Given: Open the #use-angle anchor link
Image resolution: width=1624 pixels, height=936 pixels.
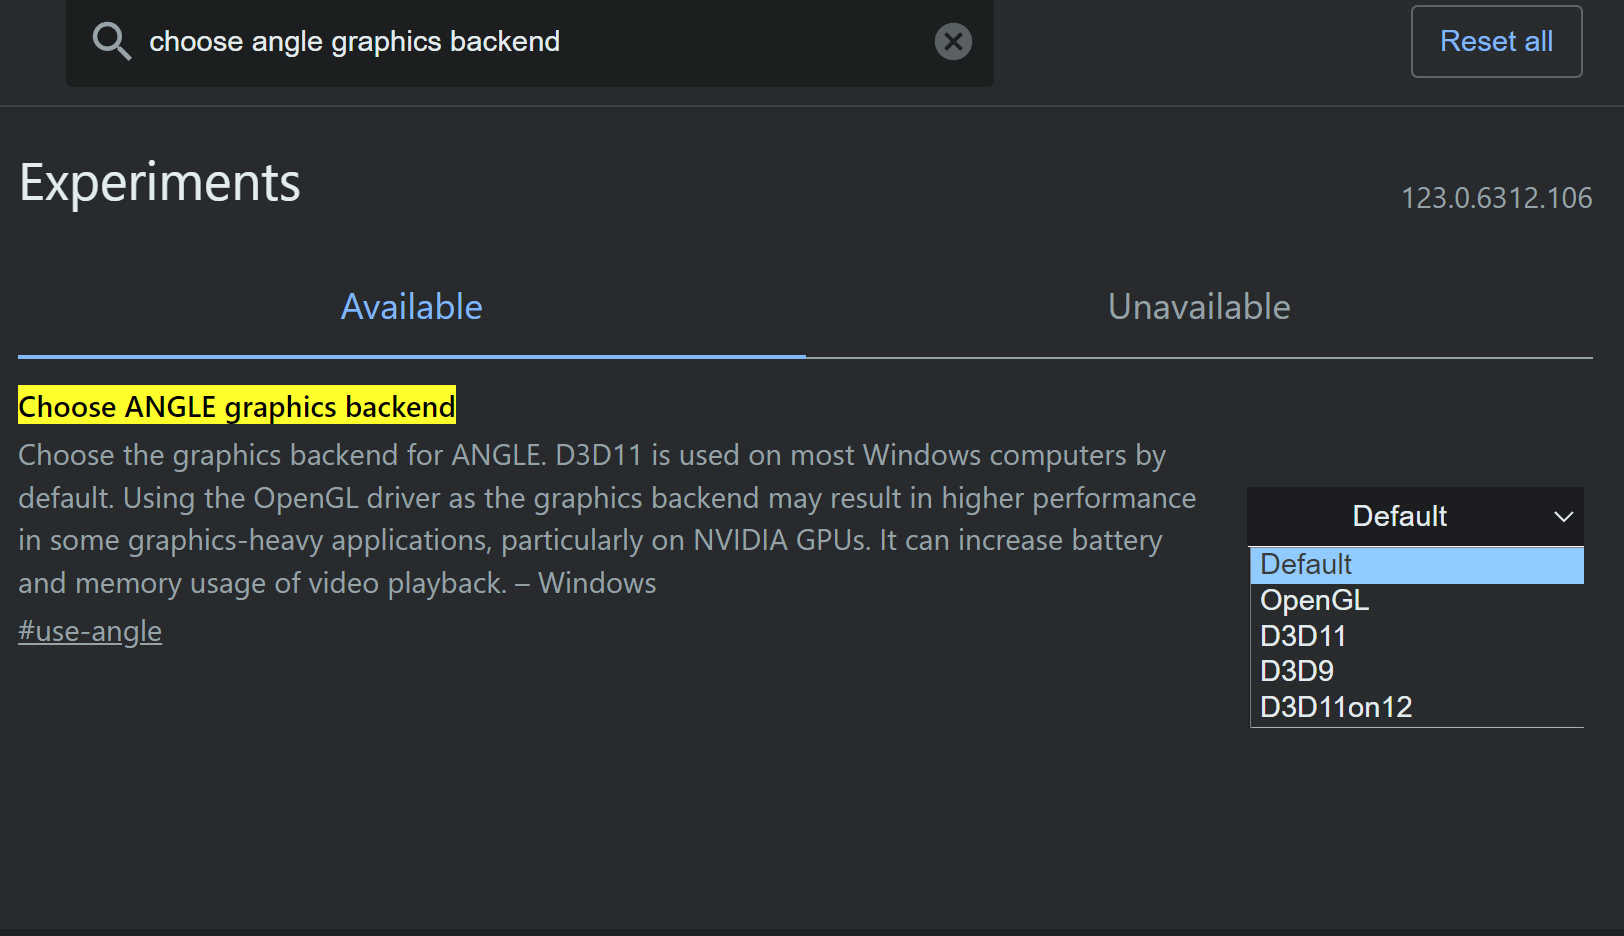Looking at the screenshot, I should (x=90, y=632).
